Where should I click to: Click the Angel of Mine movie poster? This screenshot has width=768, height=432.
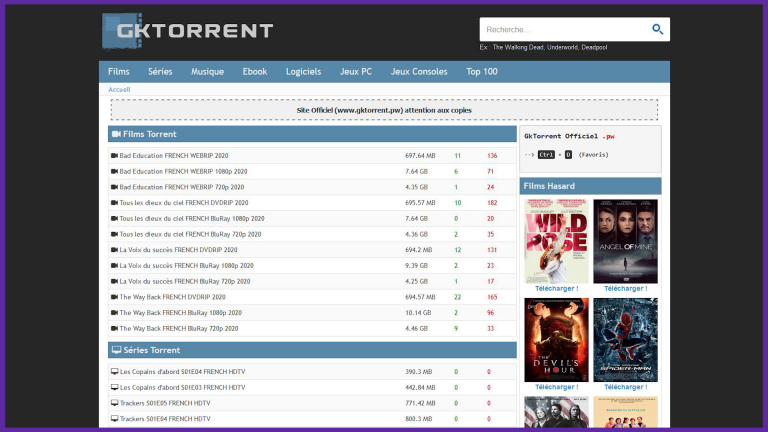[625, 241]
